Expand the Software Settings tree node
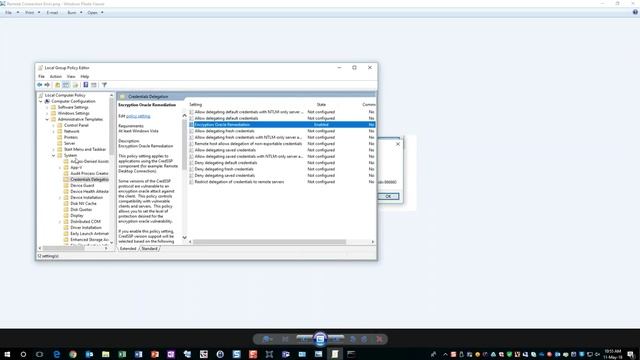This screenshot has width=640, height=360. [47, 107]
